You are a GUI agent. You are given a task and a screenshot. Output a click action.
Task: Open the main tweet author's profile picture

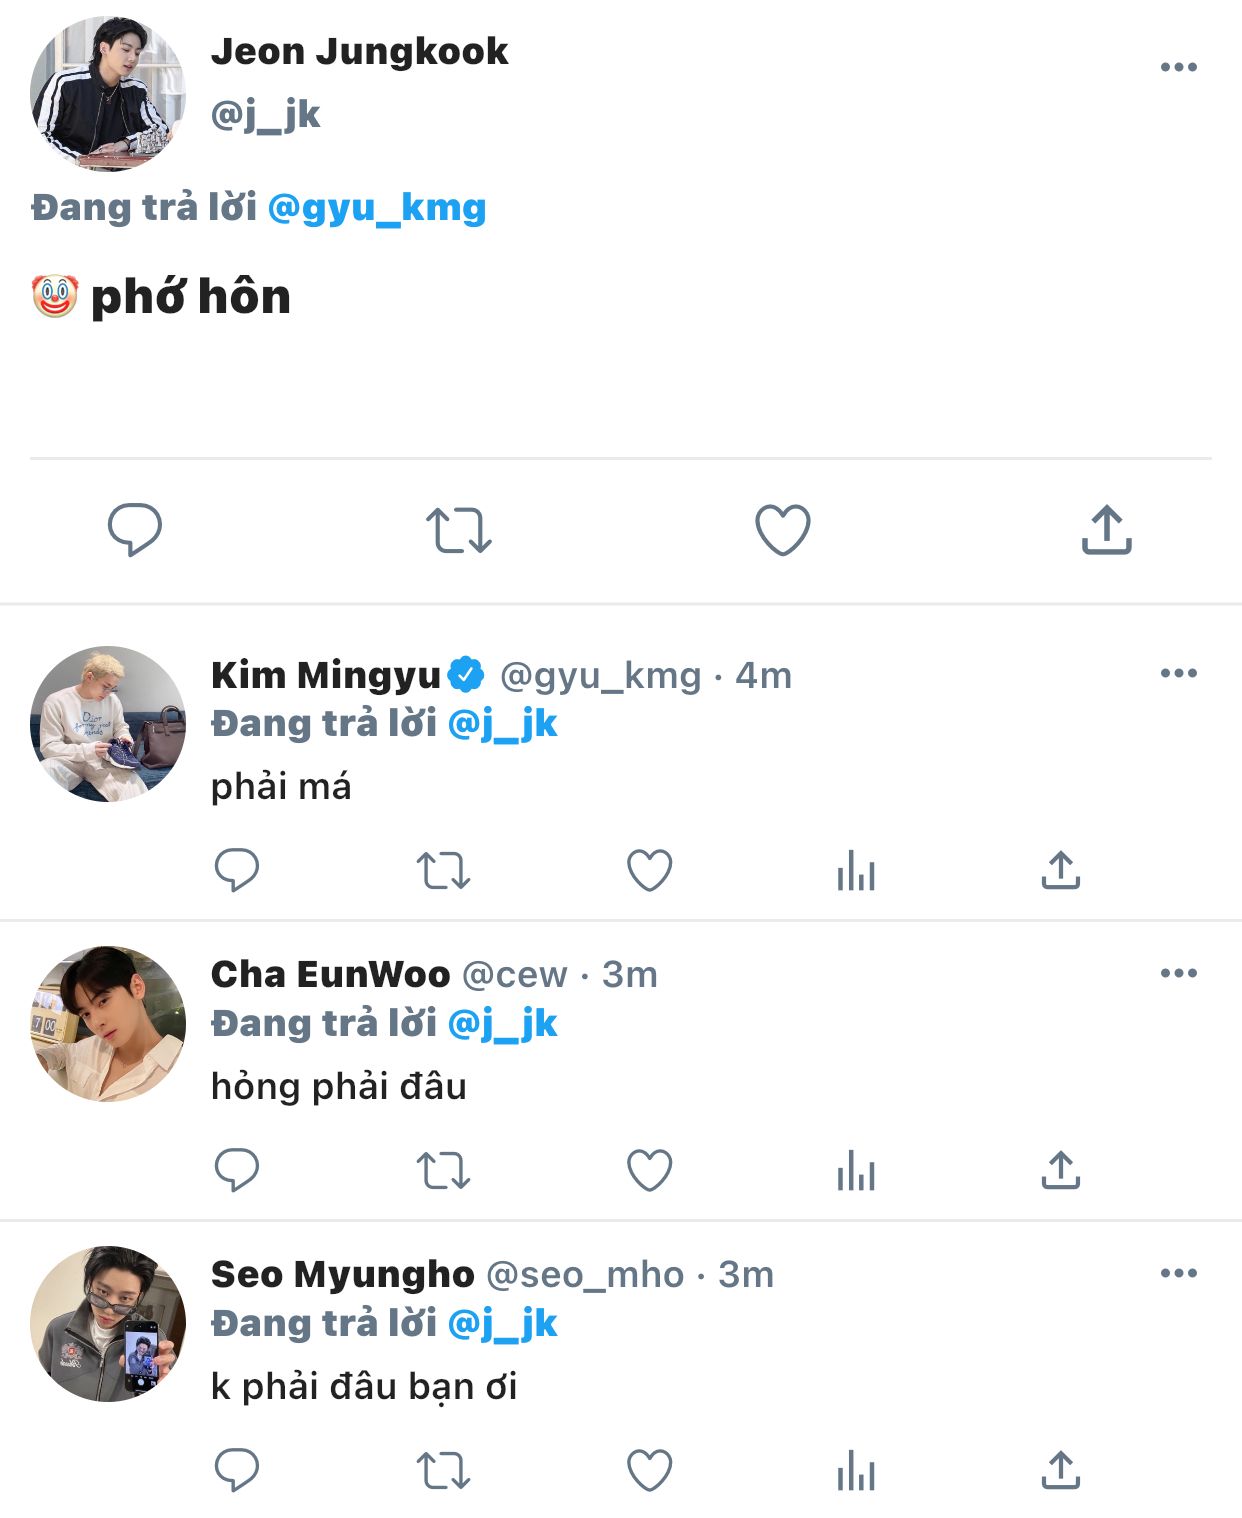(108, 93)
